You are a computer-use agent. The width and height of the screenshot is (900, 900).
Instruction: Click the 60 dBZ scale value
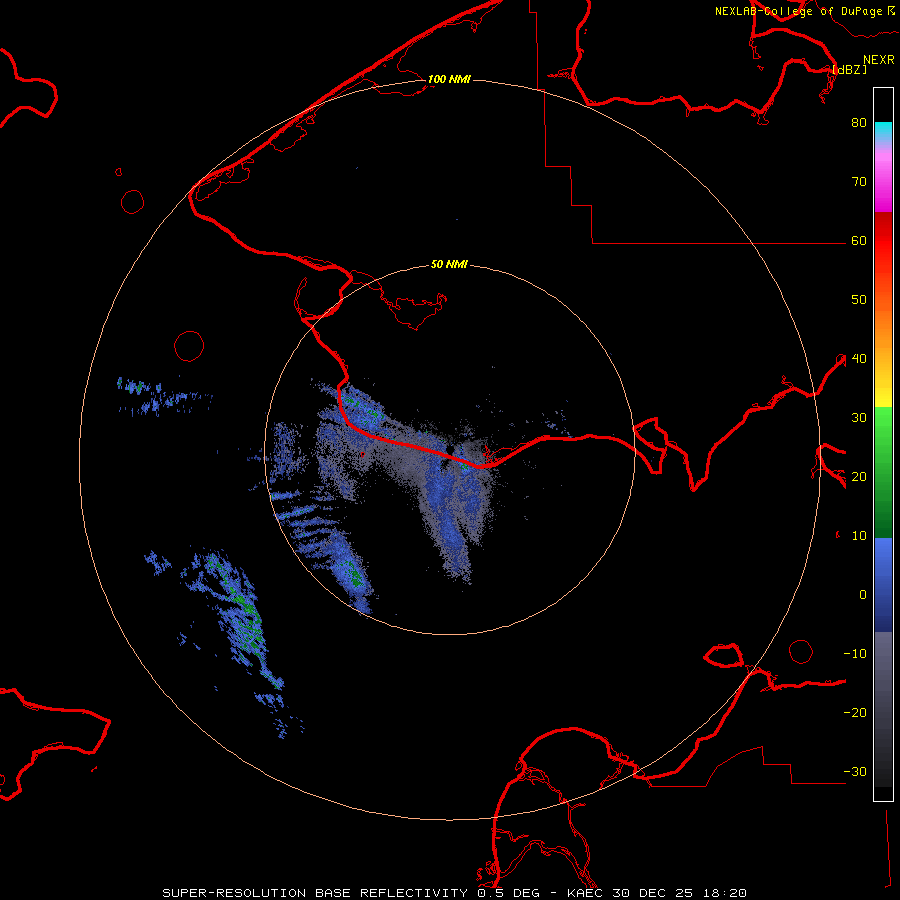[x=859, y=240]
